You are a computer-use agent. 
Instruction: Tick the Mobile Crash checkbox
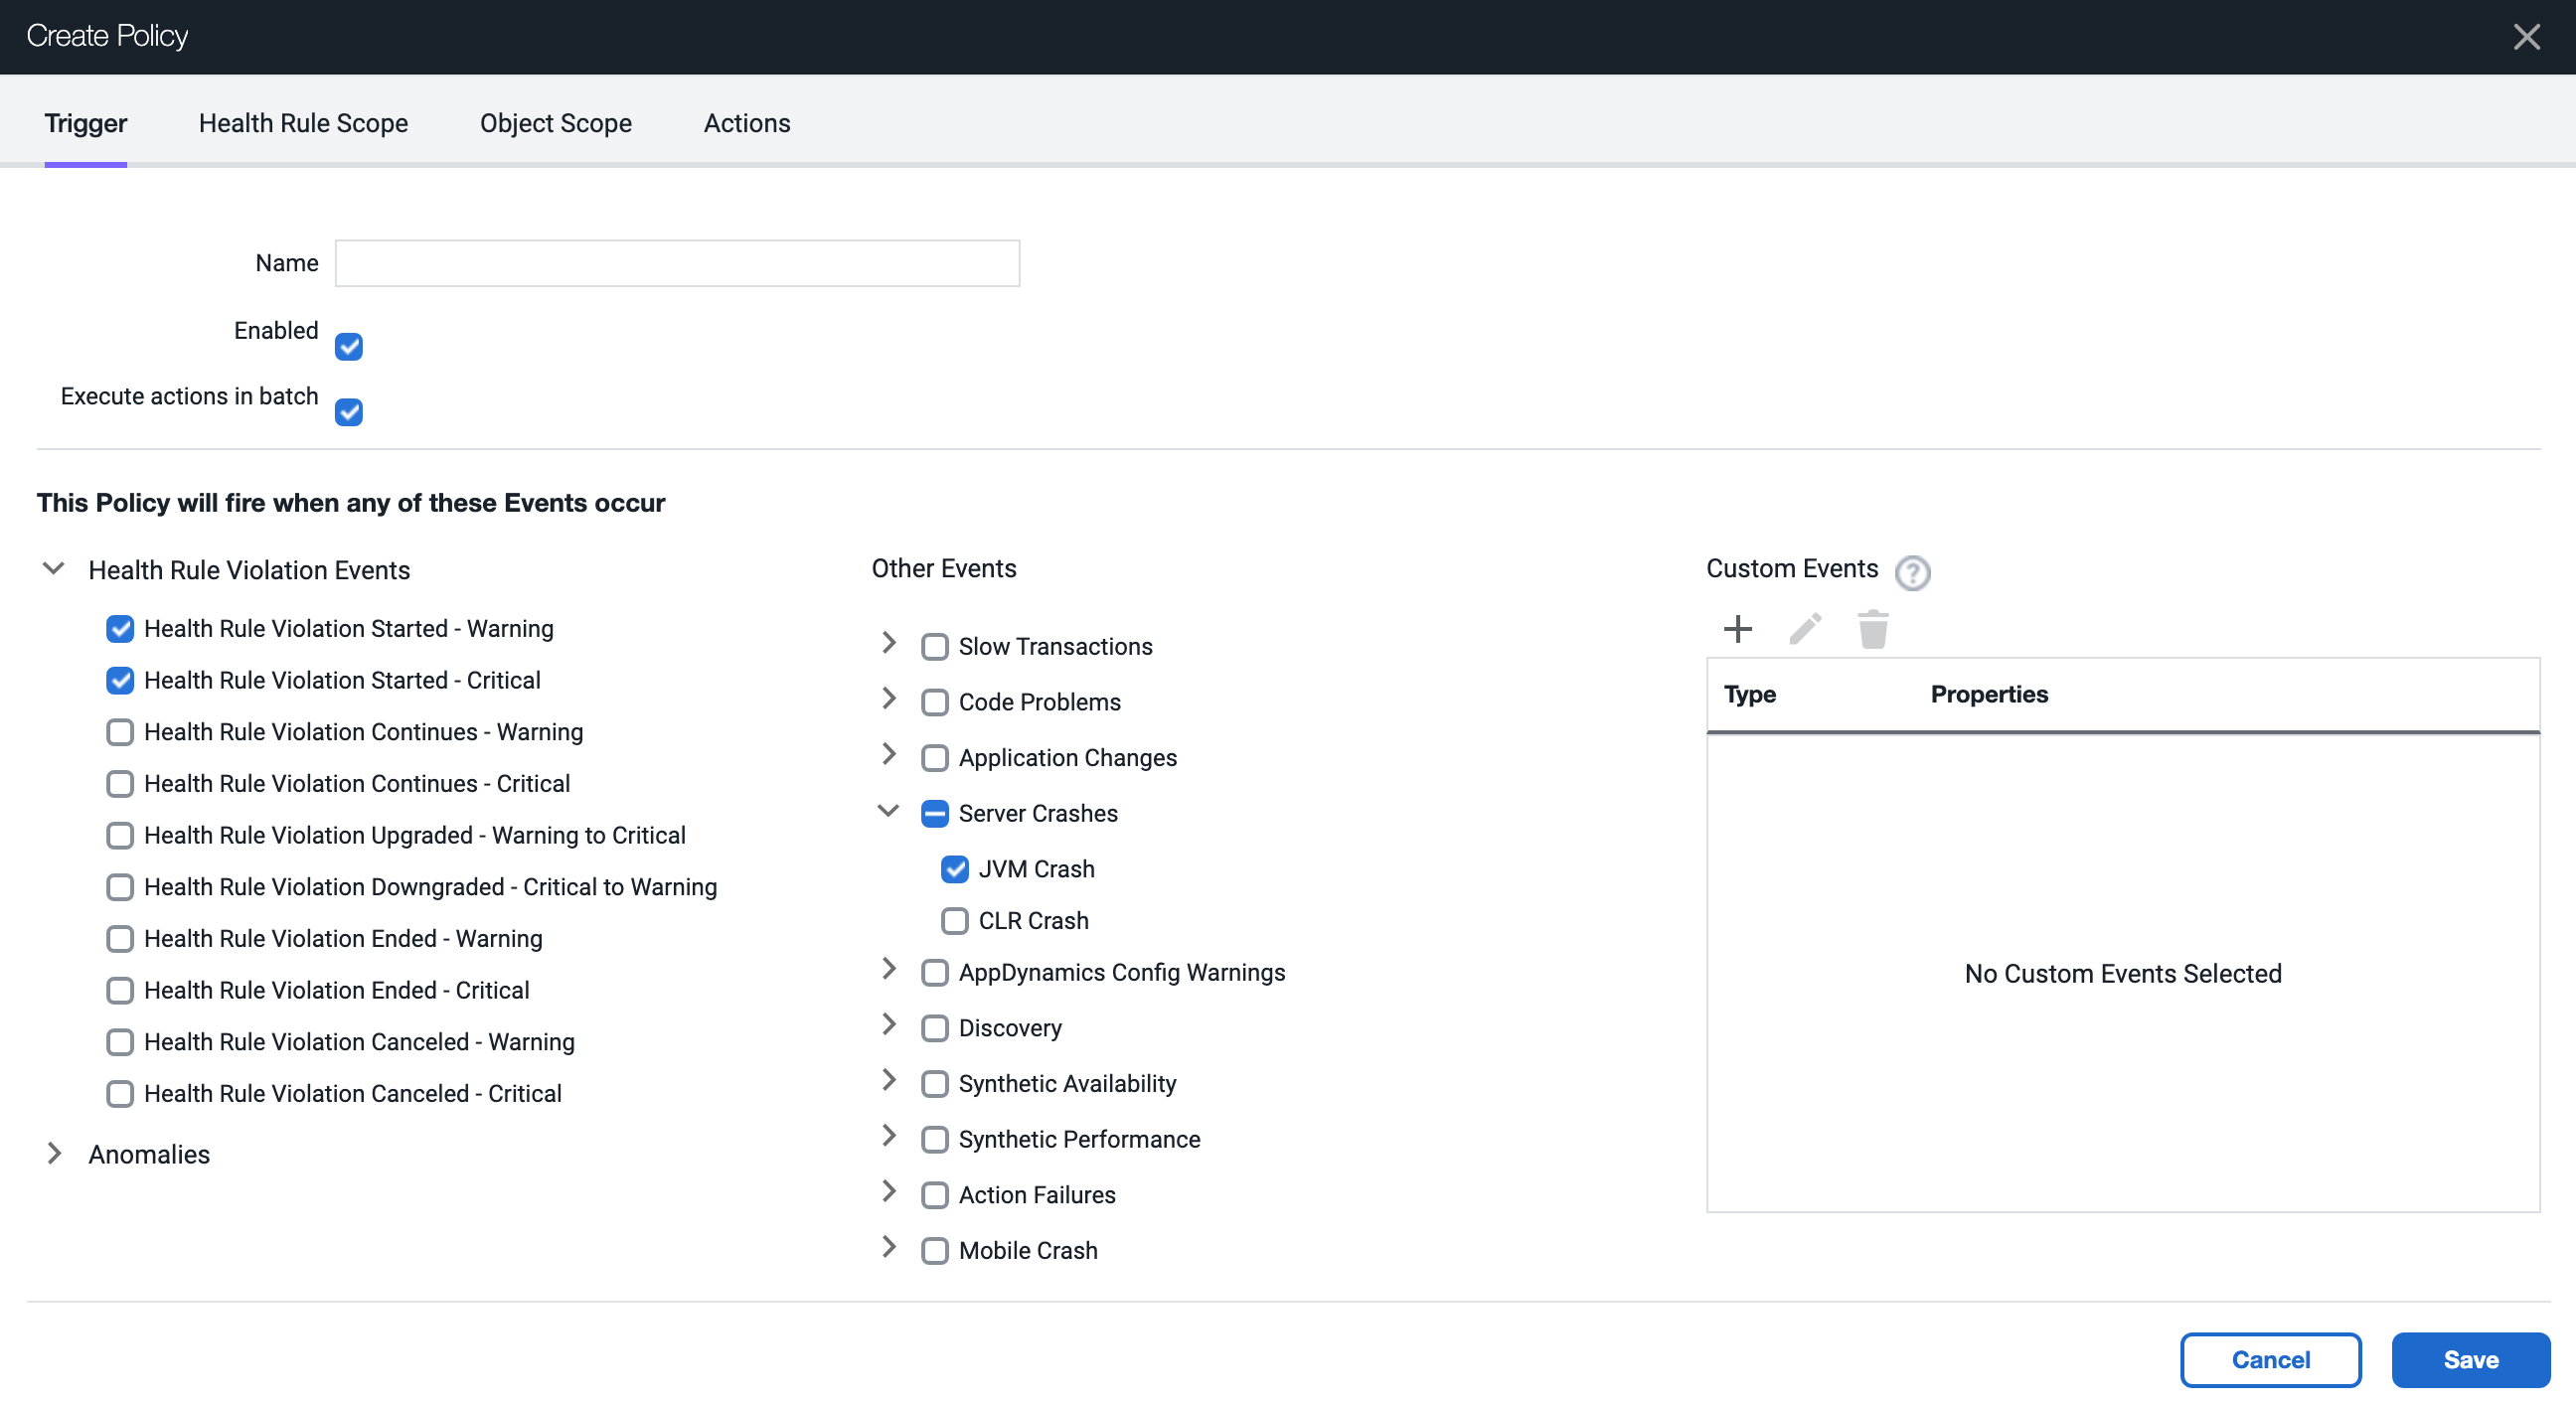[x=935, y=1251]
